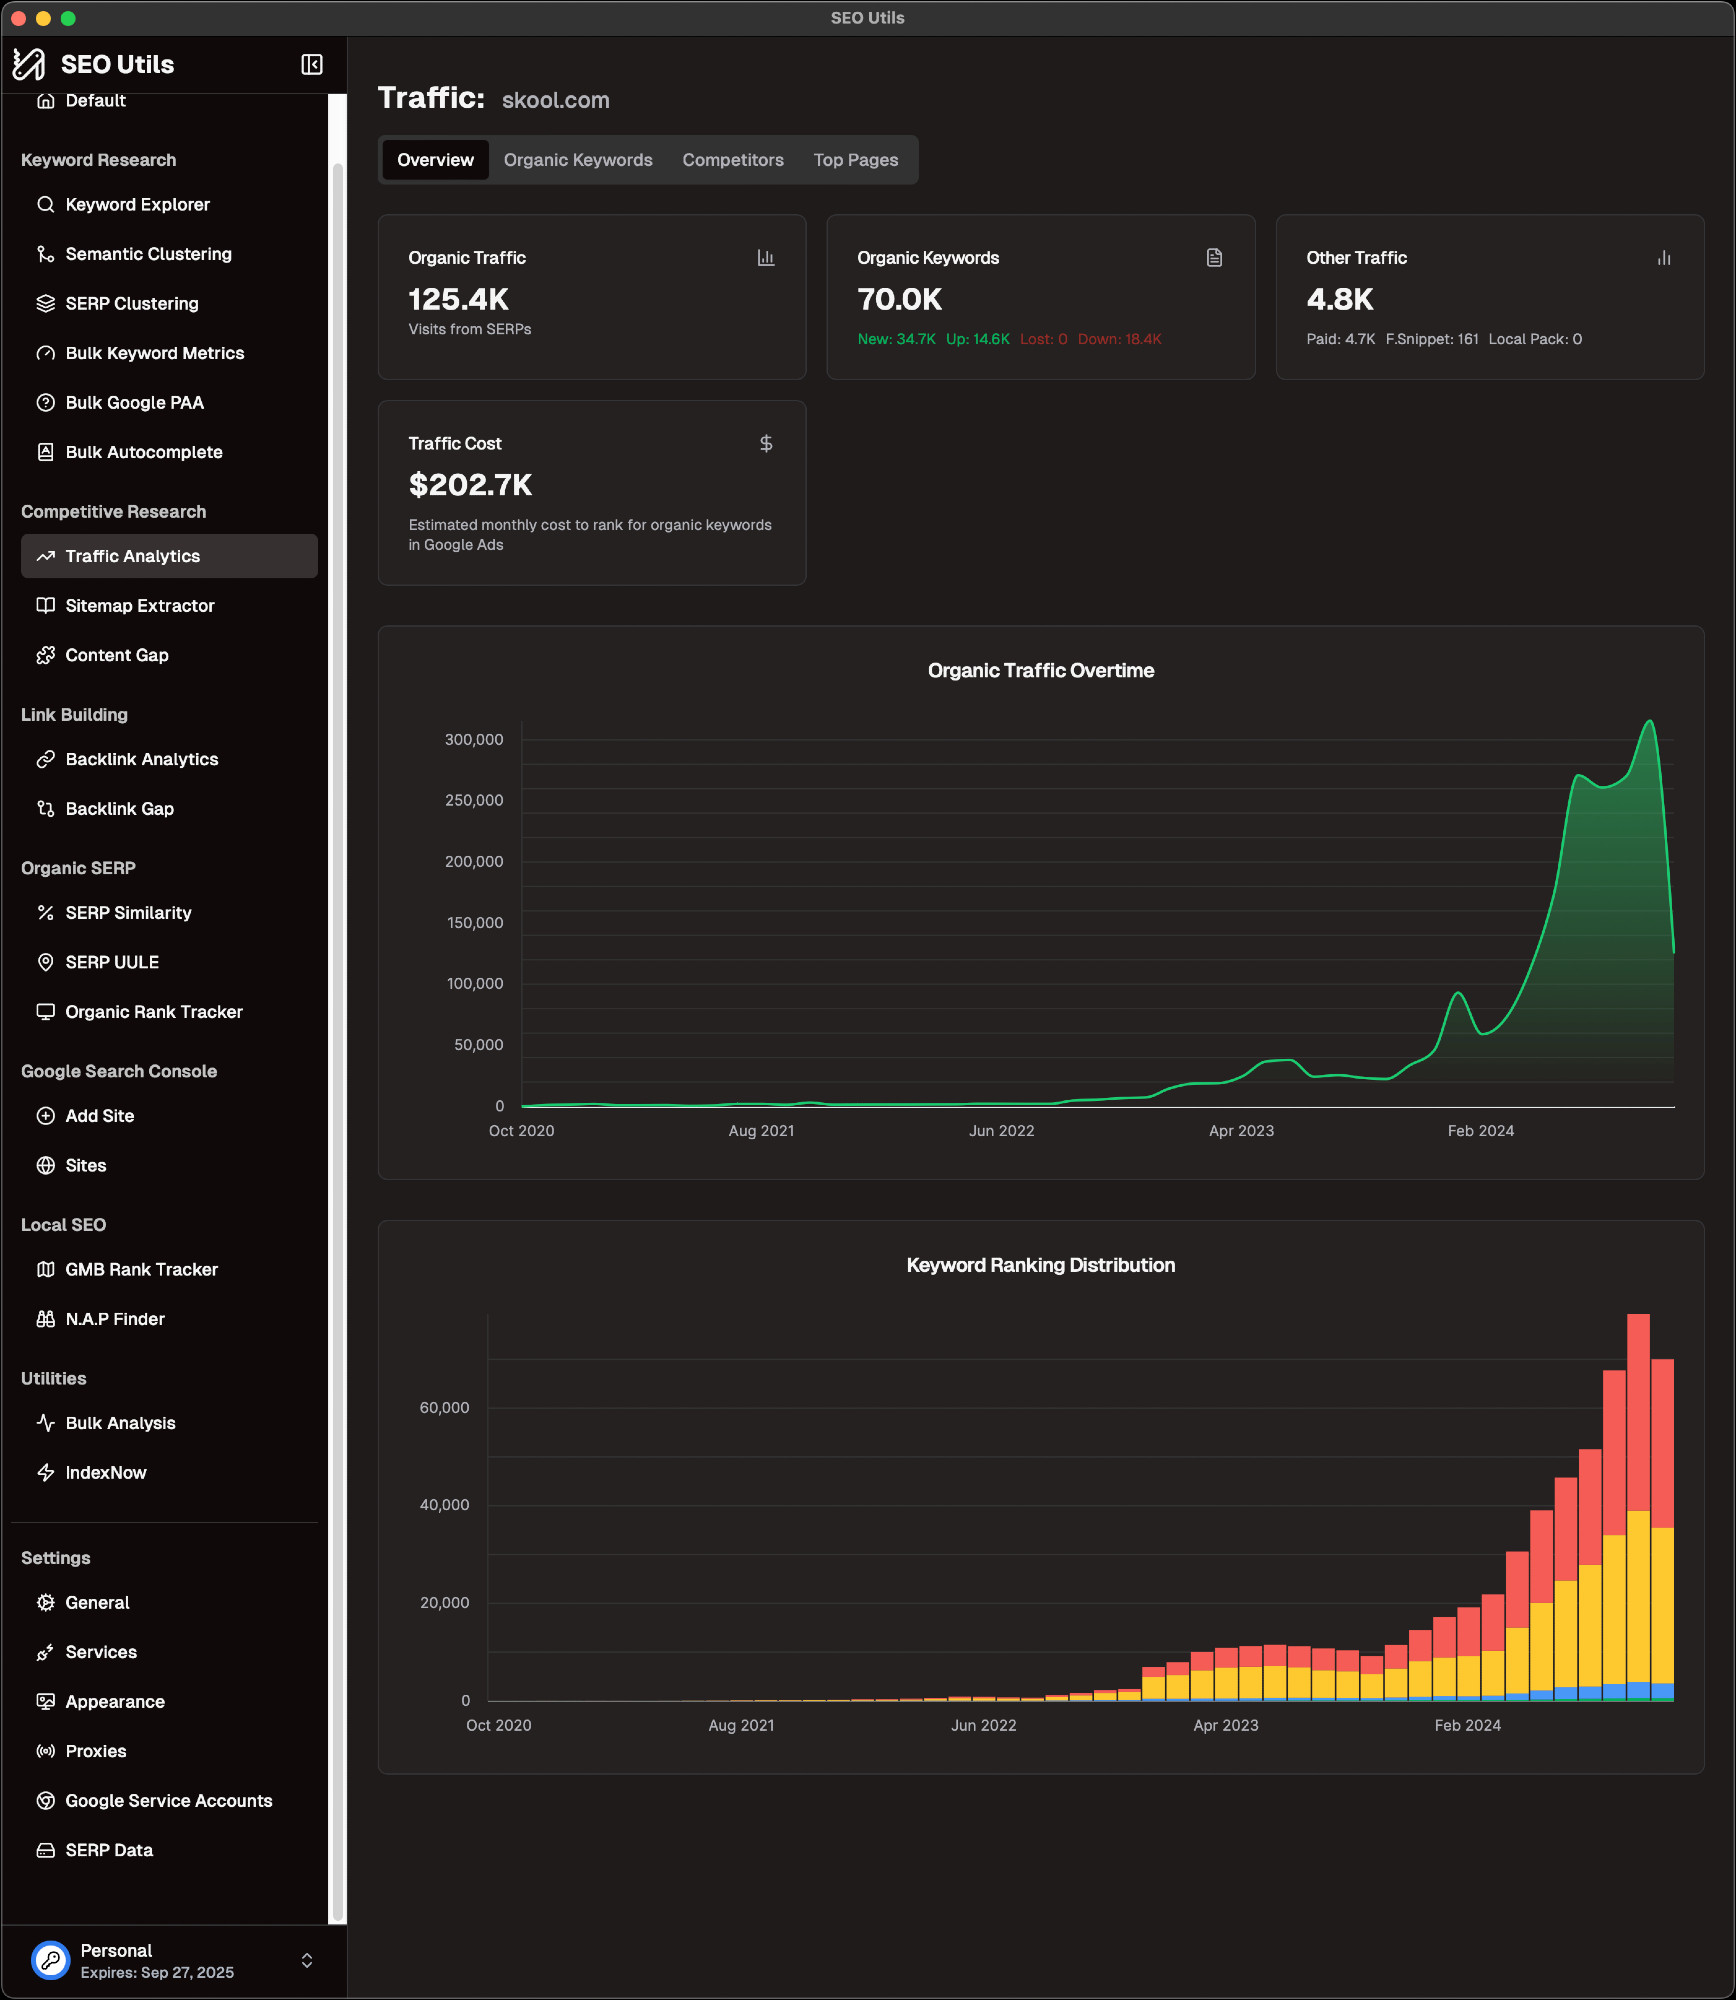Open Bulk Analysis pulse icon

click(45, 1422)
